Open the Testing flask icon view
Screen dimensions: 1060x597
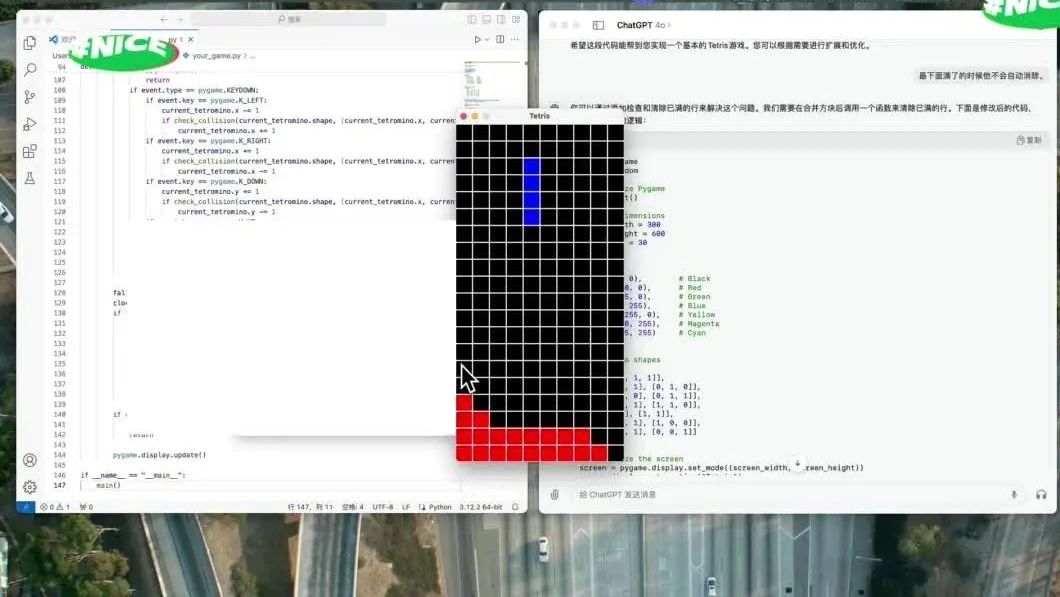click(30, 178)
